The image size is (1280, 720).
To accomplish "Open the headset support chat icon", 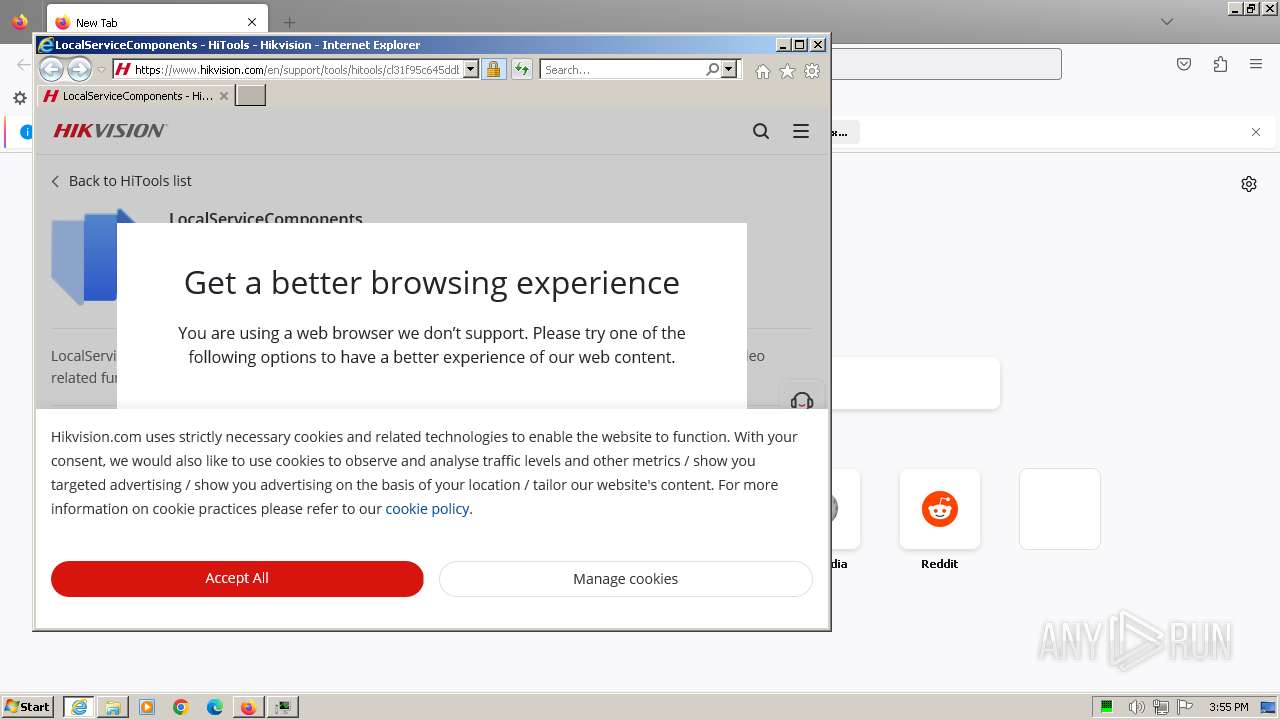I will [802, 400].
